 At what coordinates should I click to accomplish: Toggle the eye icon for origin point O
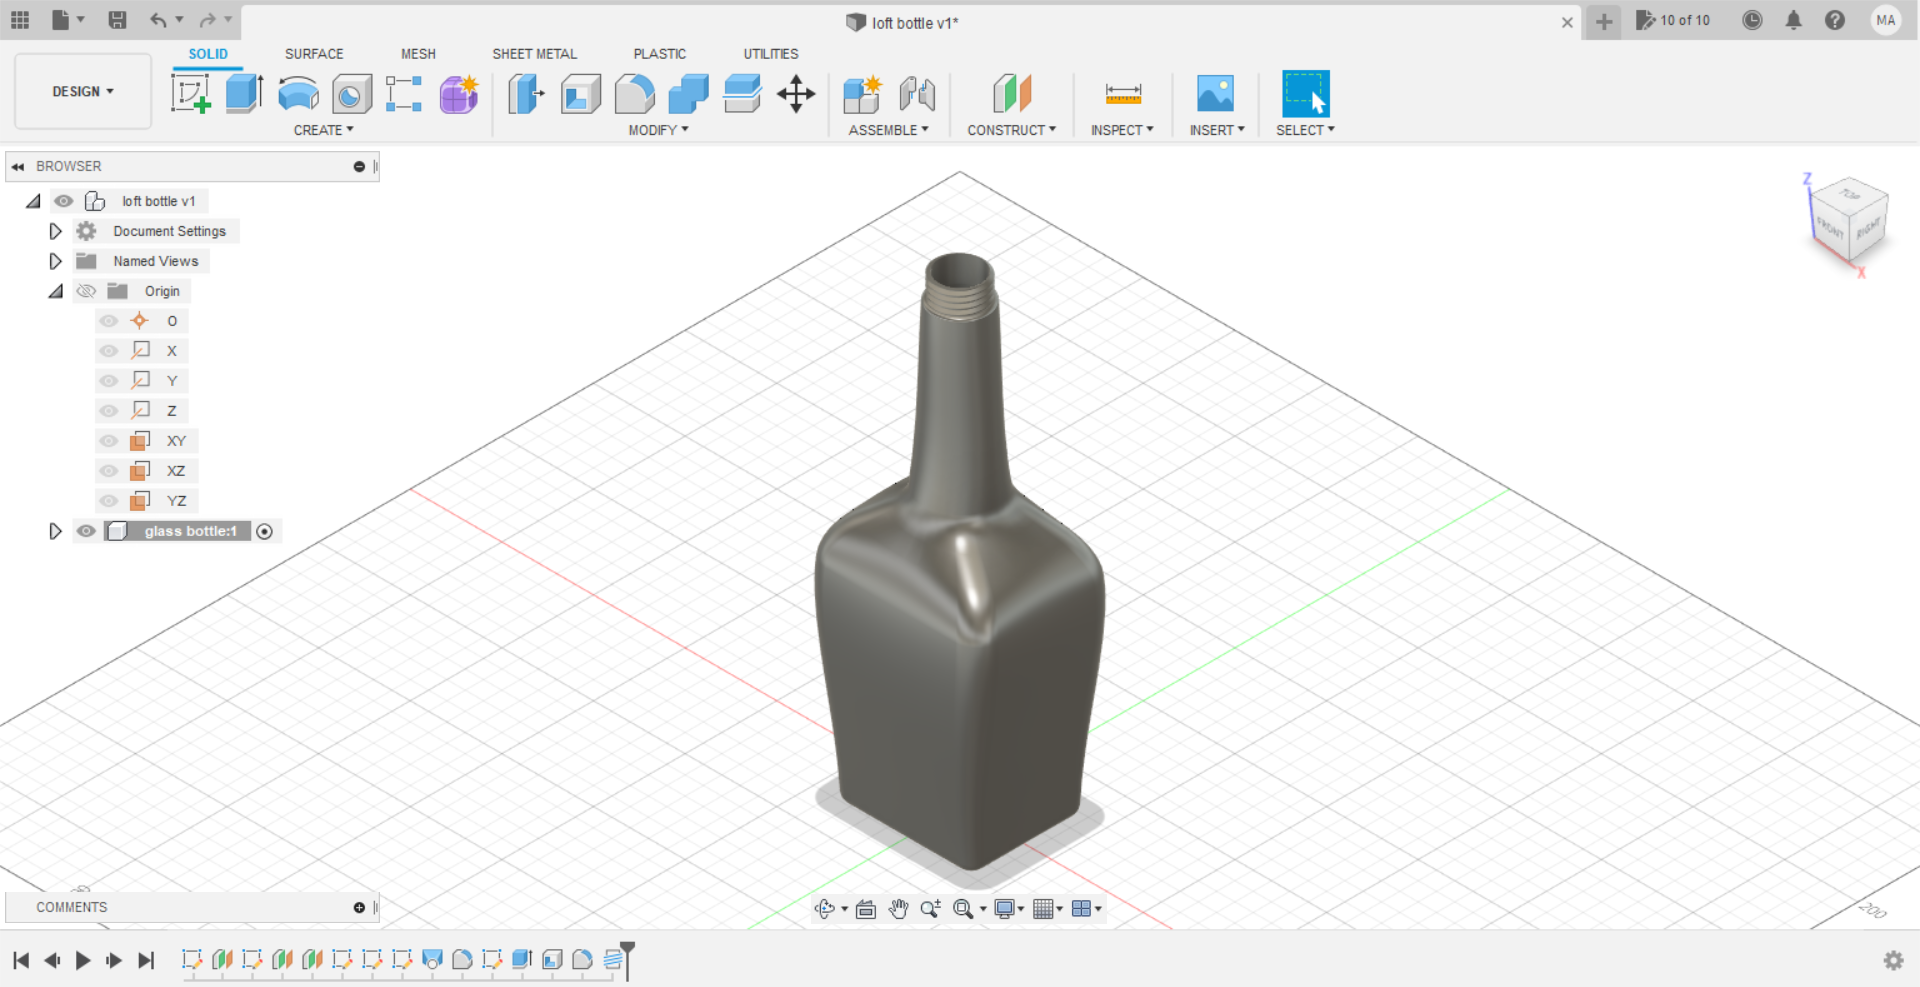(x=109, y=321)
